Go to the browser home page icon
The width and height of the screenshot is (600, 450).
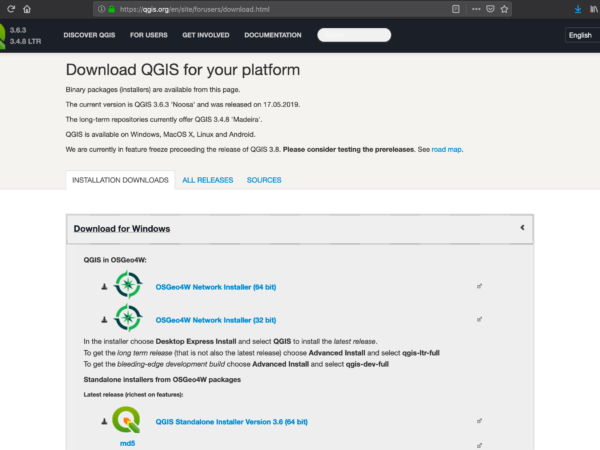(27, 9)
